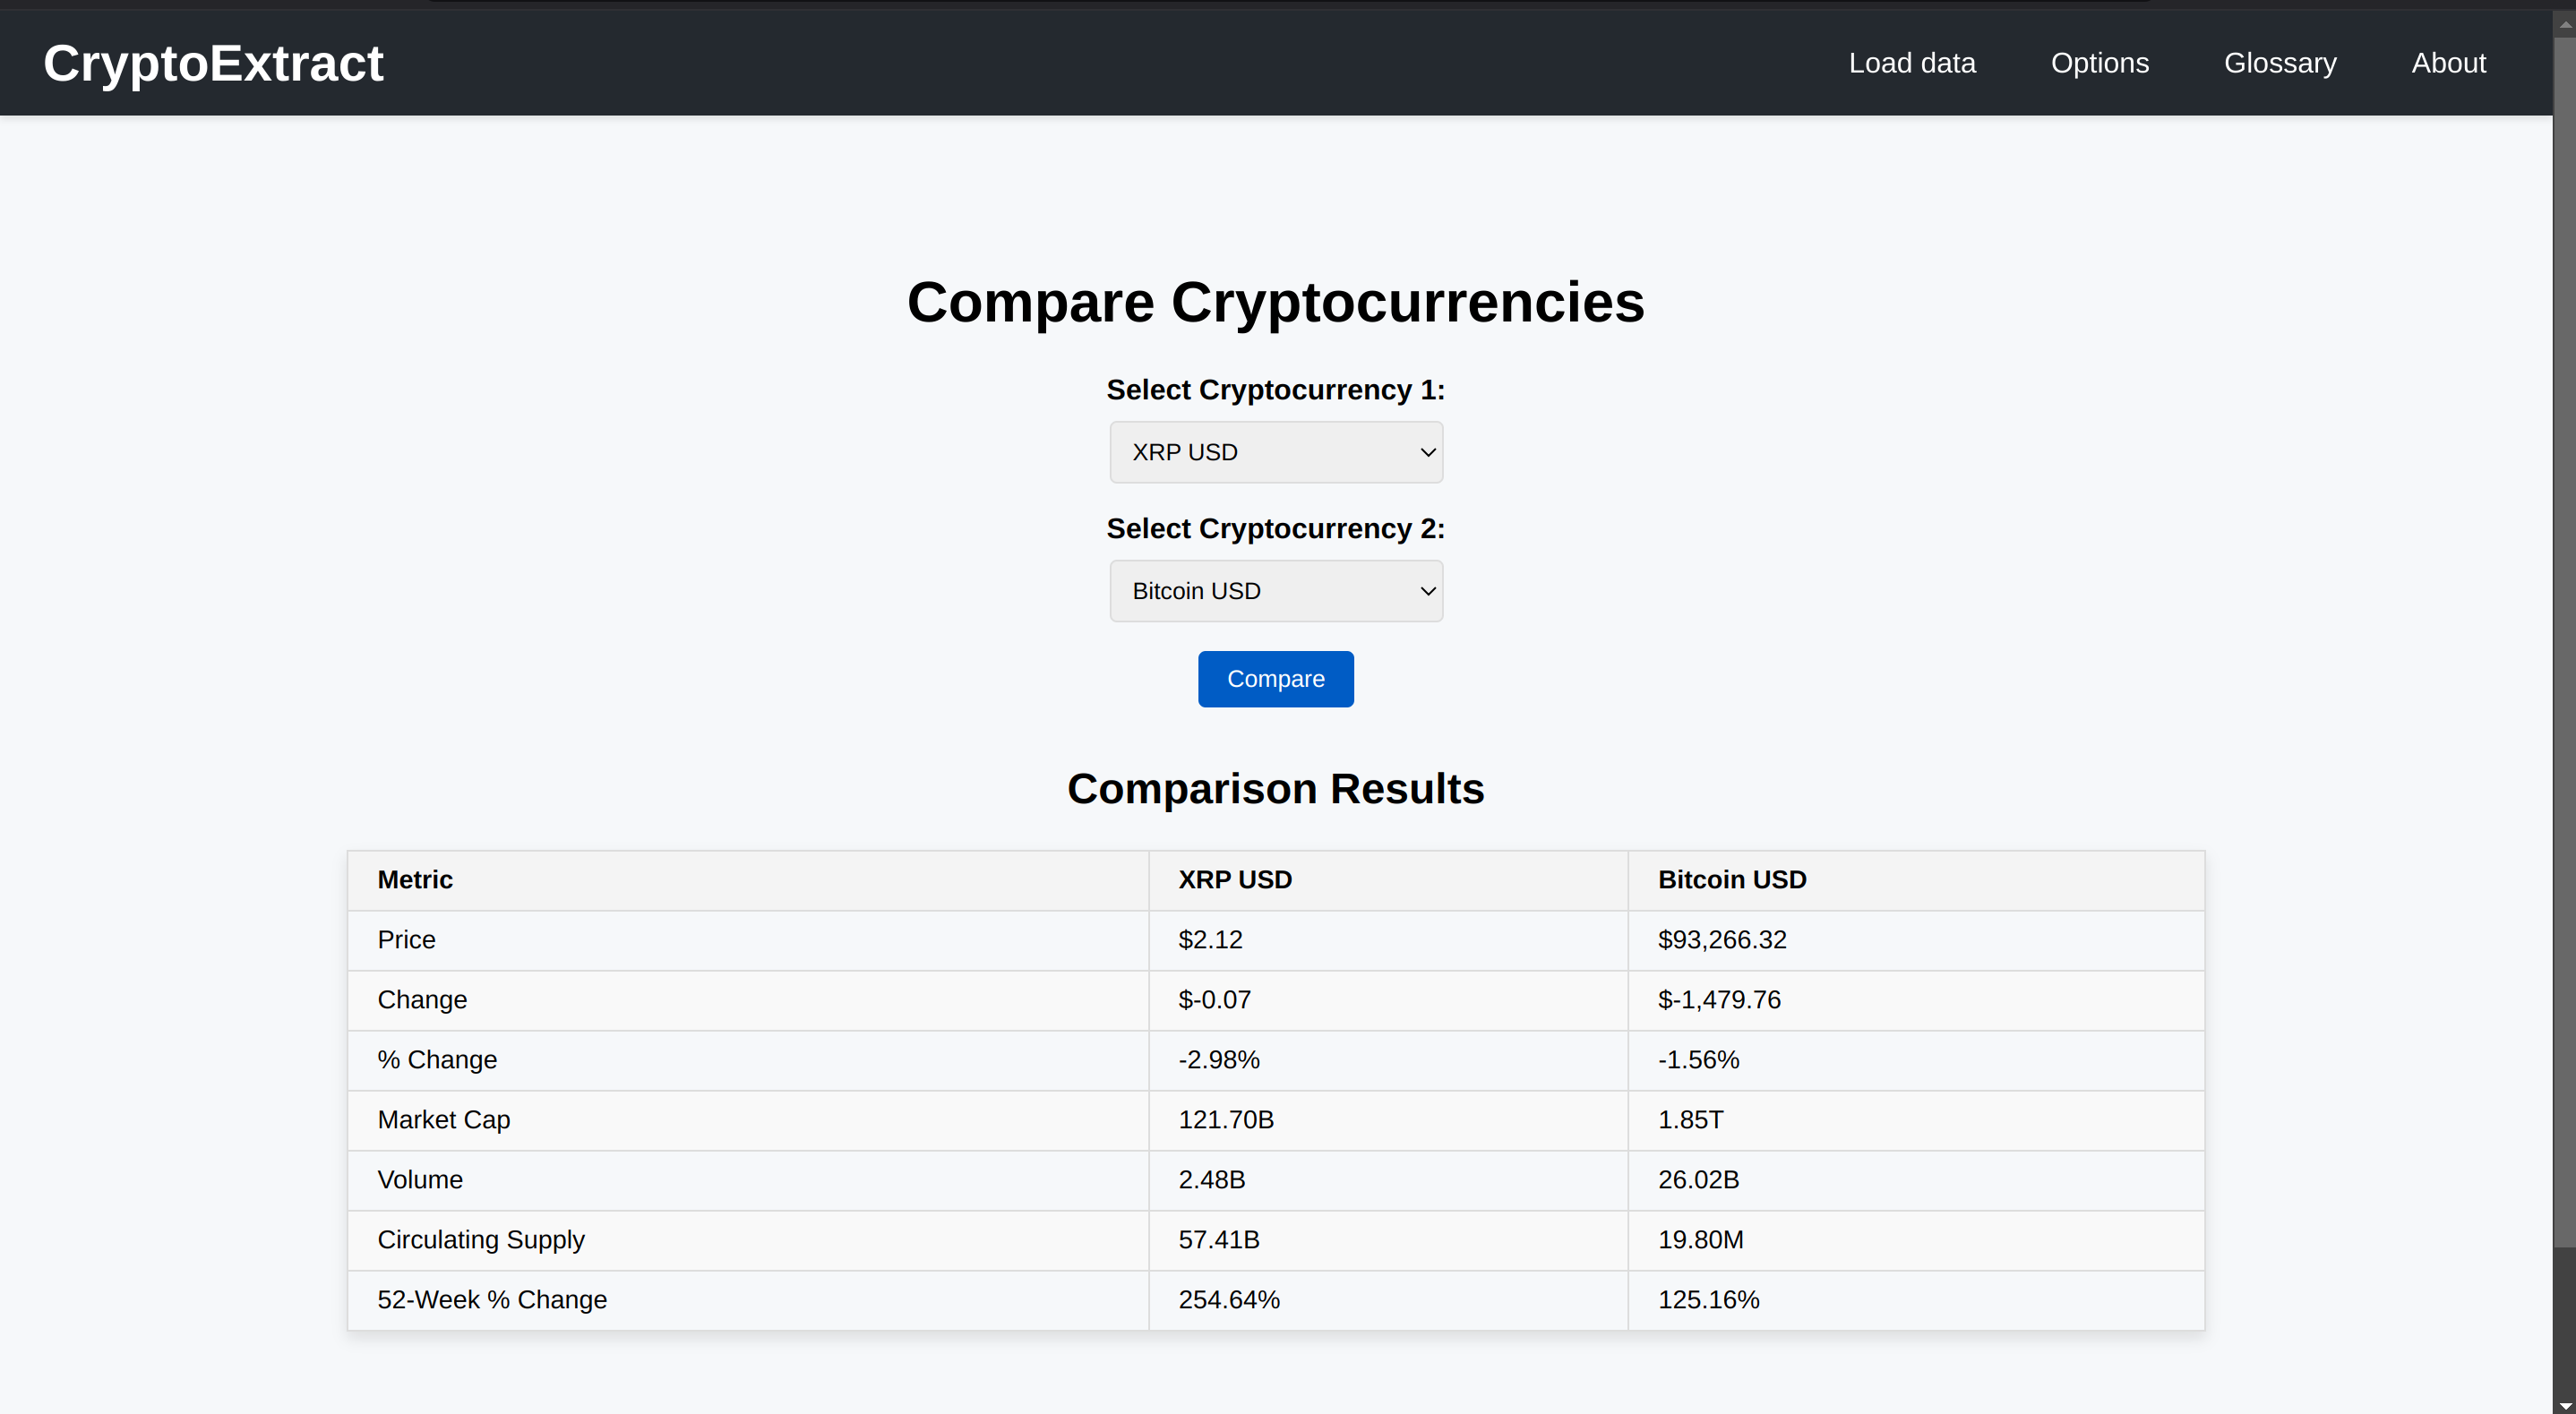This screenshot has width=2576, height=1414.
Task: Click the vertical scrollbar track
Action: coord(2564,1320)
